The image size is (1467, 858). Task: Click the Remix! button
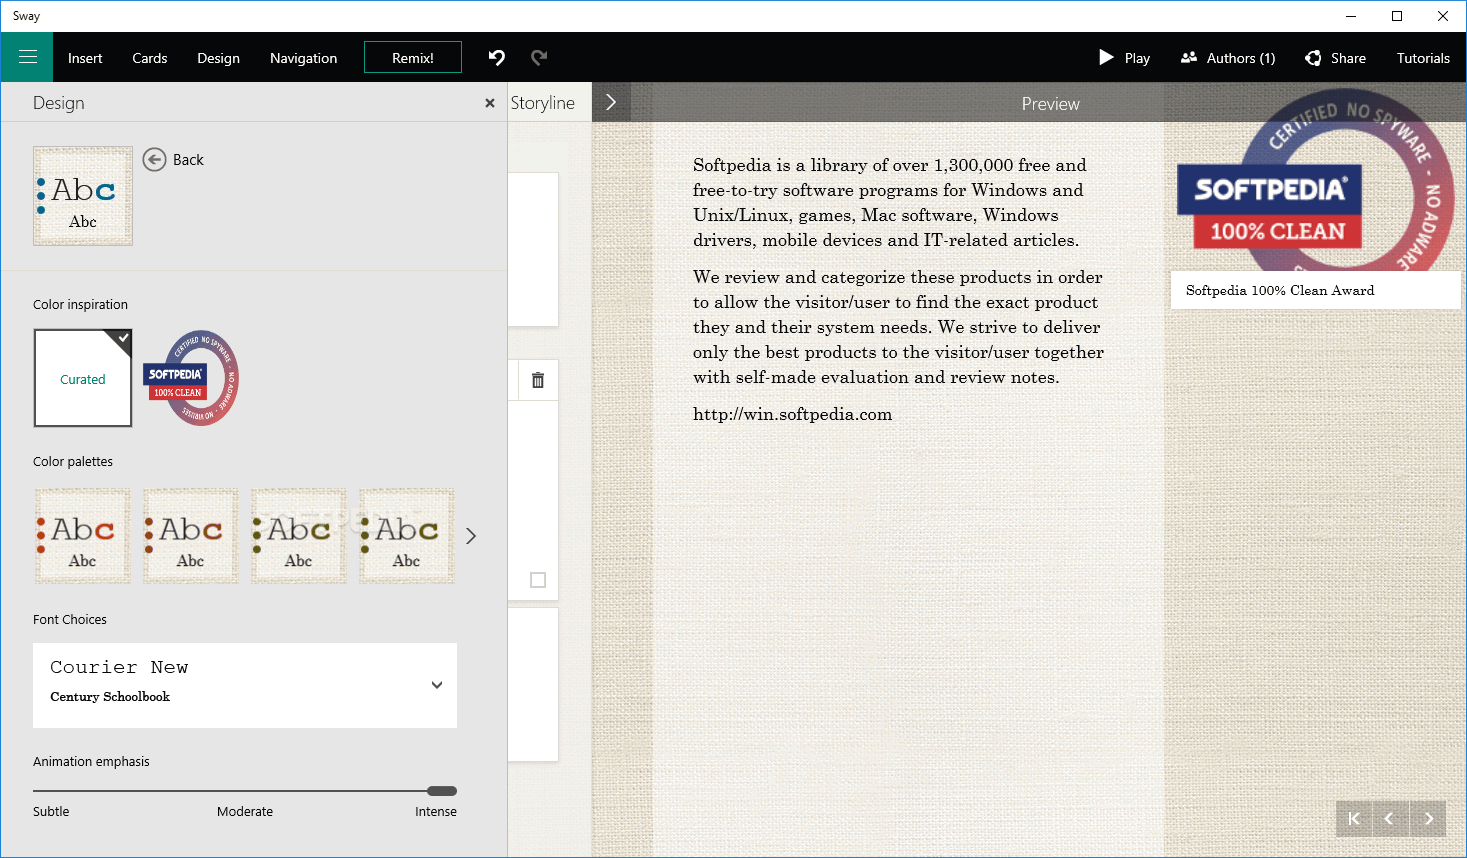tap(413, 57)
